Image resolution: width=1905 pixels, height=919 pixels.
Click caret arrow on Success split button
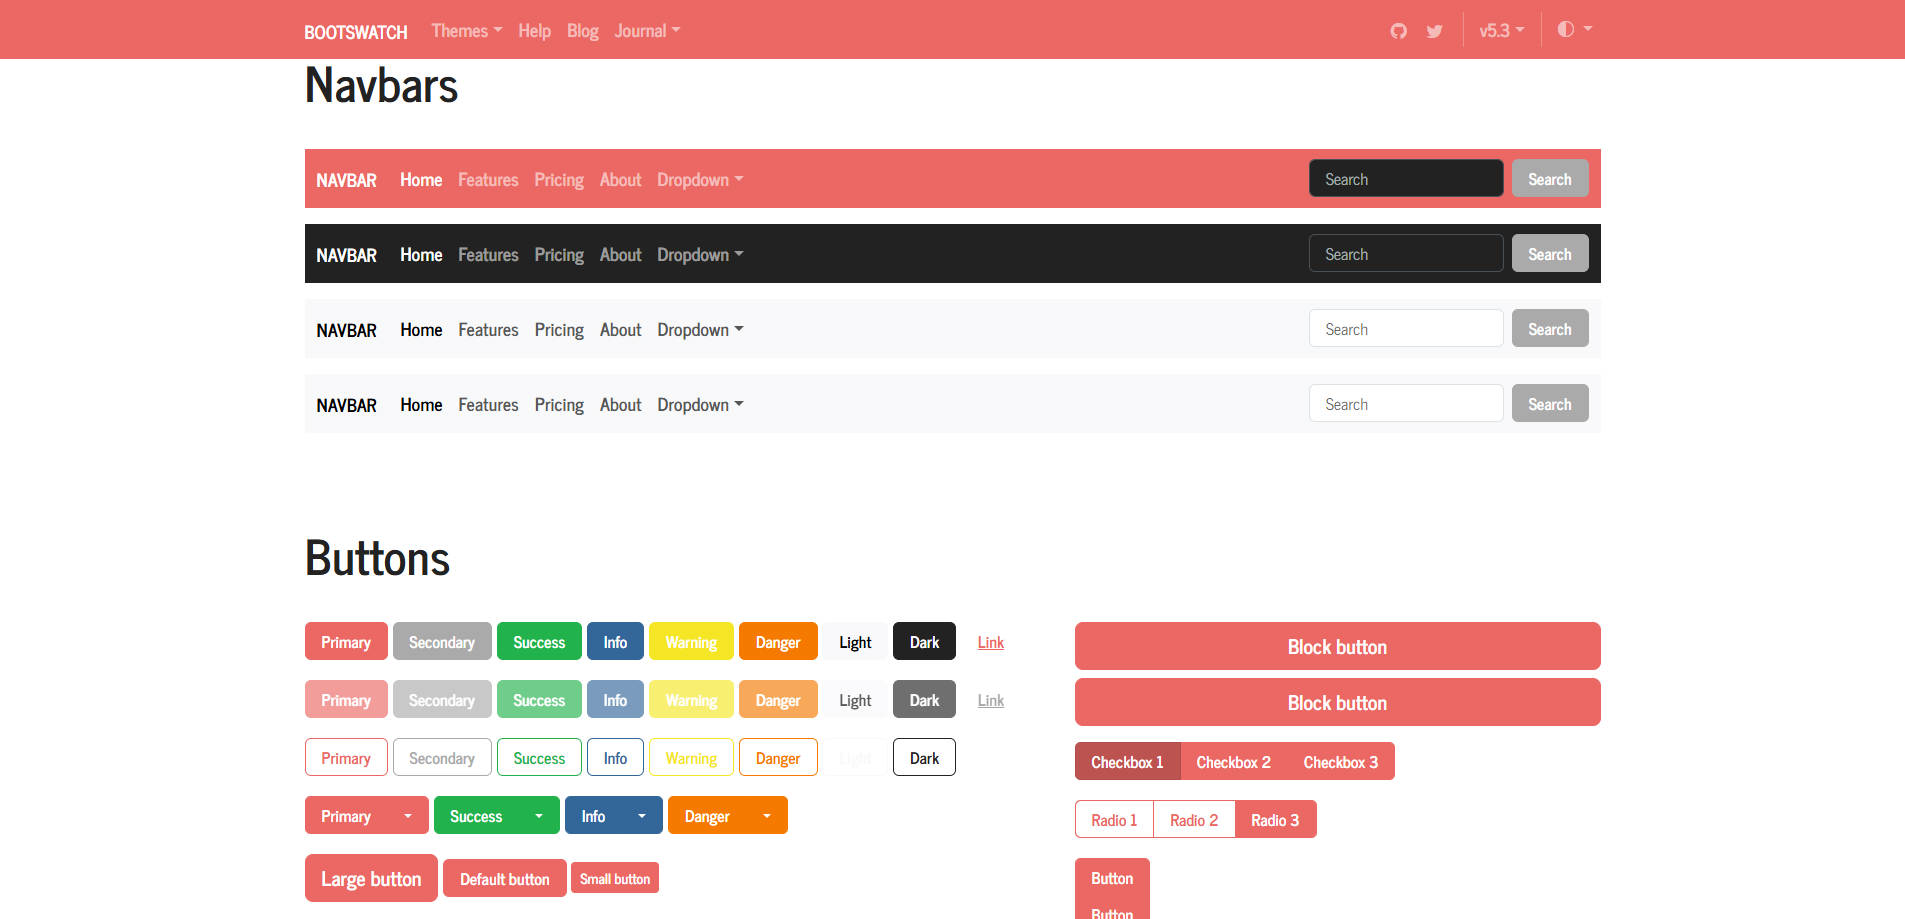[539, 816]
